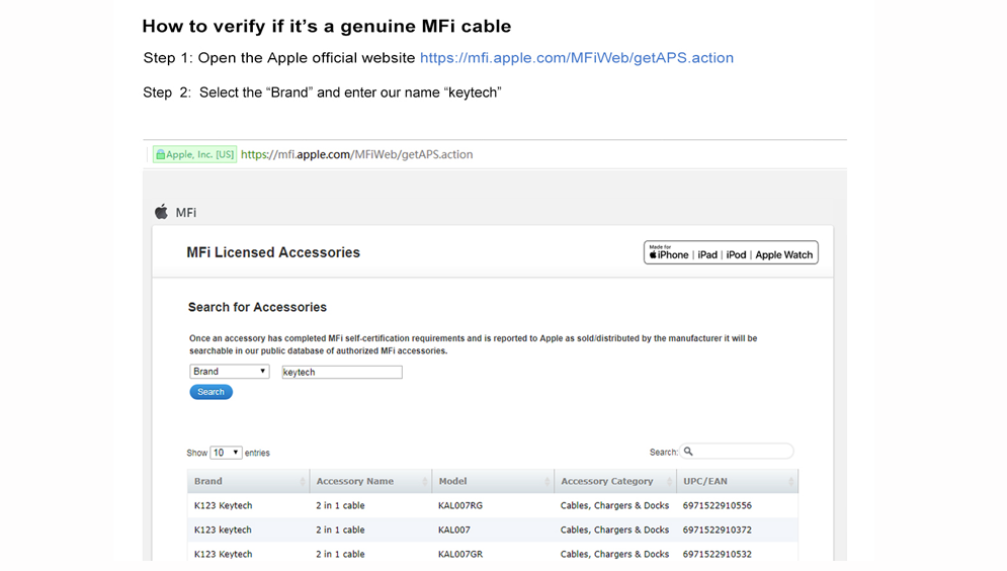The width and height of the screenshot is (1007, 571).
Task: Click the blue Search button
Action: [x=211, y=392]
